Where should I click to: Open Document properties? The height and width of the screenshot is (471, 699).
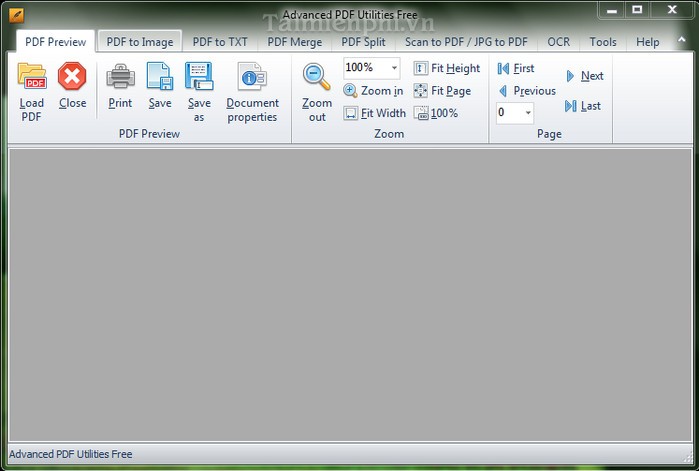[252, 93]
